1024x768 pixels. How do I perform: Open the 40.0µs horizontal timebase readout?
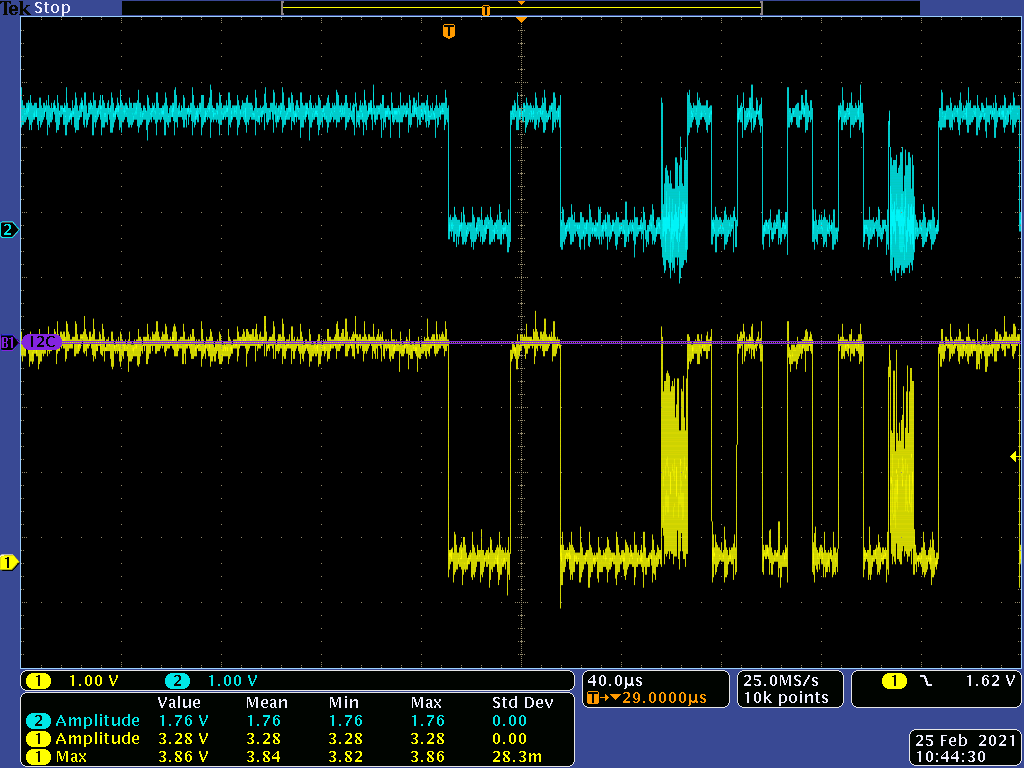coord(613,680)
